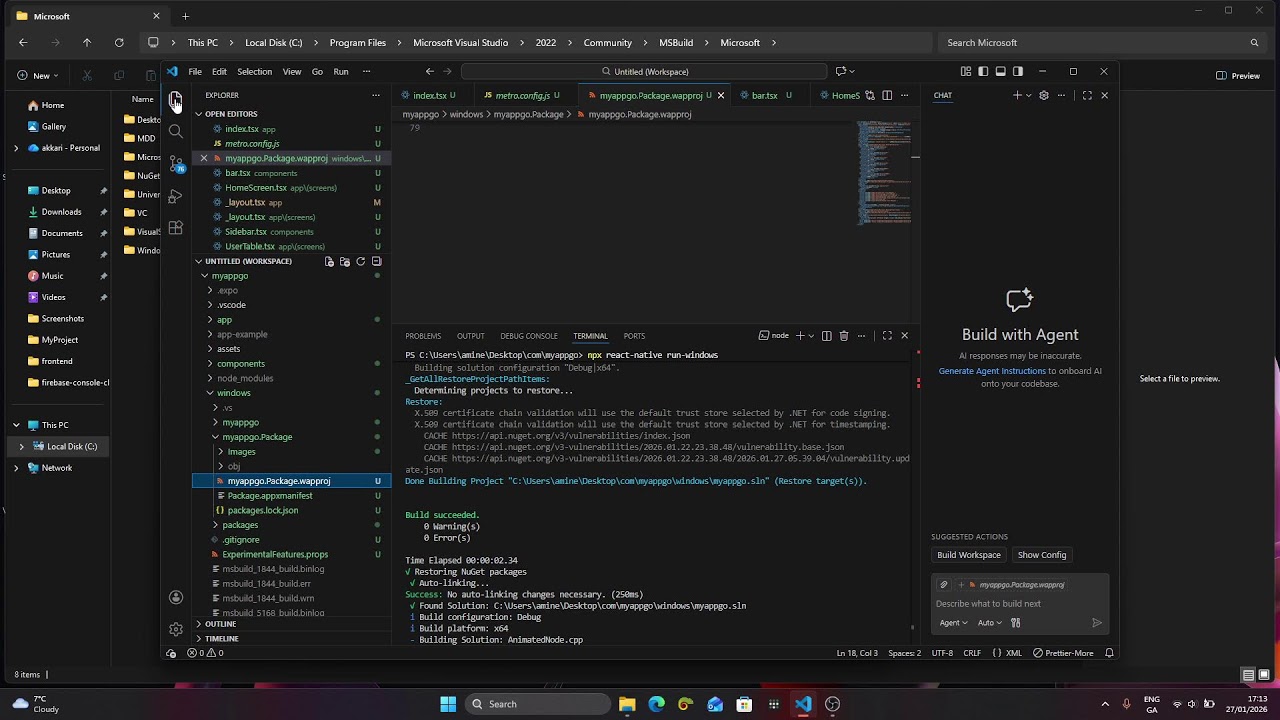The image size is (1280, 720).
Task: Customize layout icon in title bar
Action: pyautogui.click(x=965, y=71)
